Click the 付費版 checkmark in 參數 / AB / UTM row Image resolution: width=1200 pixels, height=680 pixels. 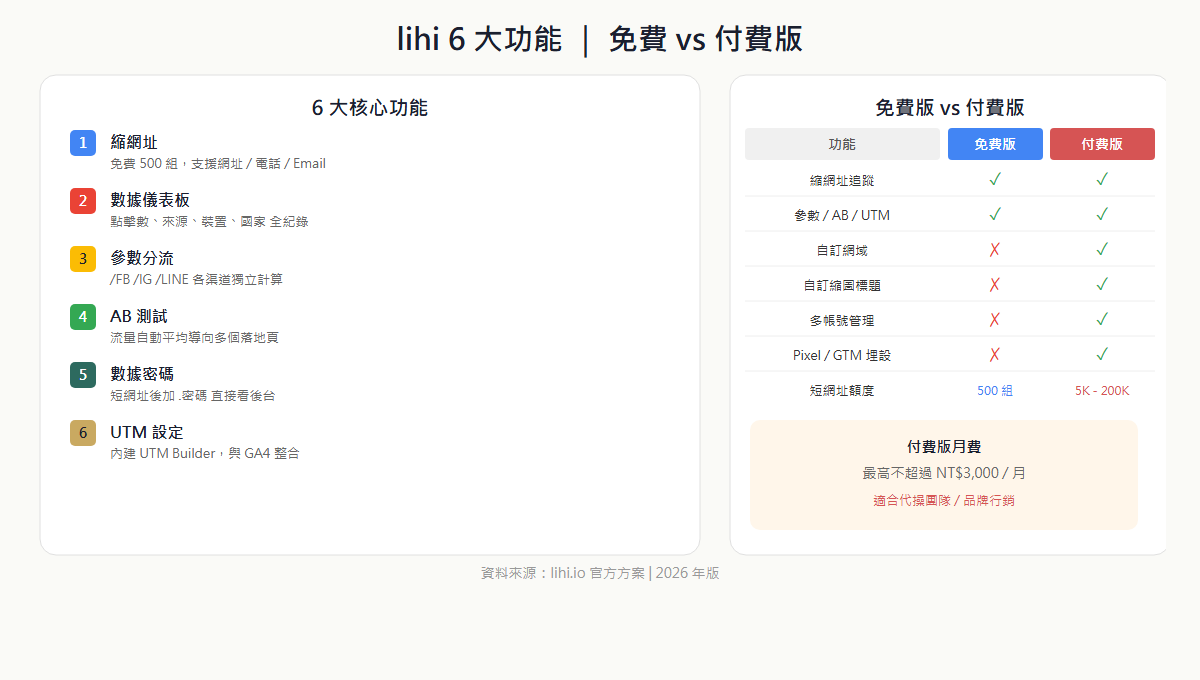(x=1102, y=215)
